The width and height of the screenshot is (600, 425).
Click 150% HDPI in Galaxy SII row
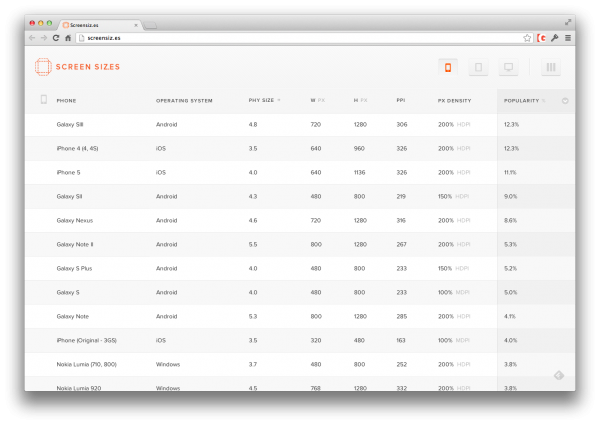[x=453, y=196]
